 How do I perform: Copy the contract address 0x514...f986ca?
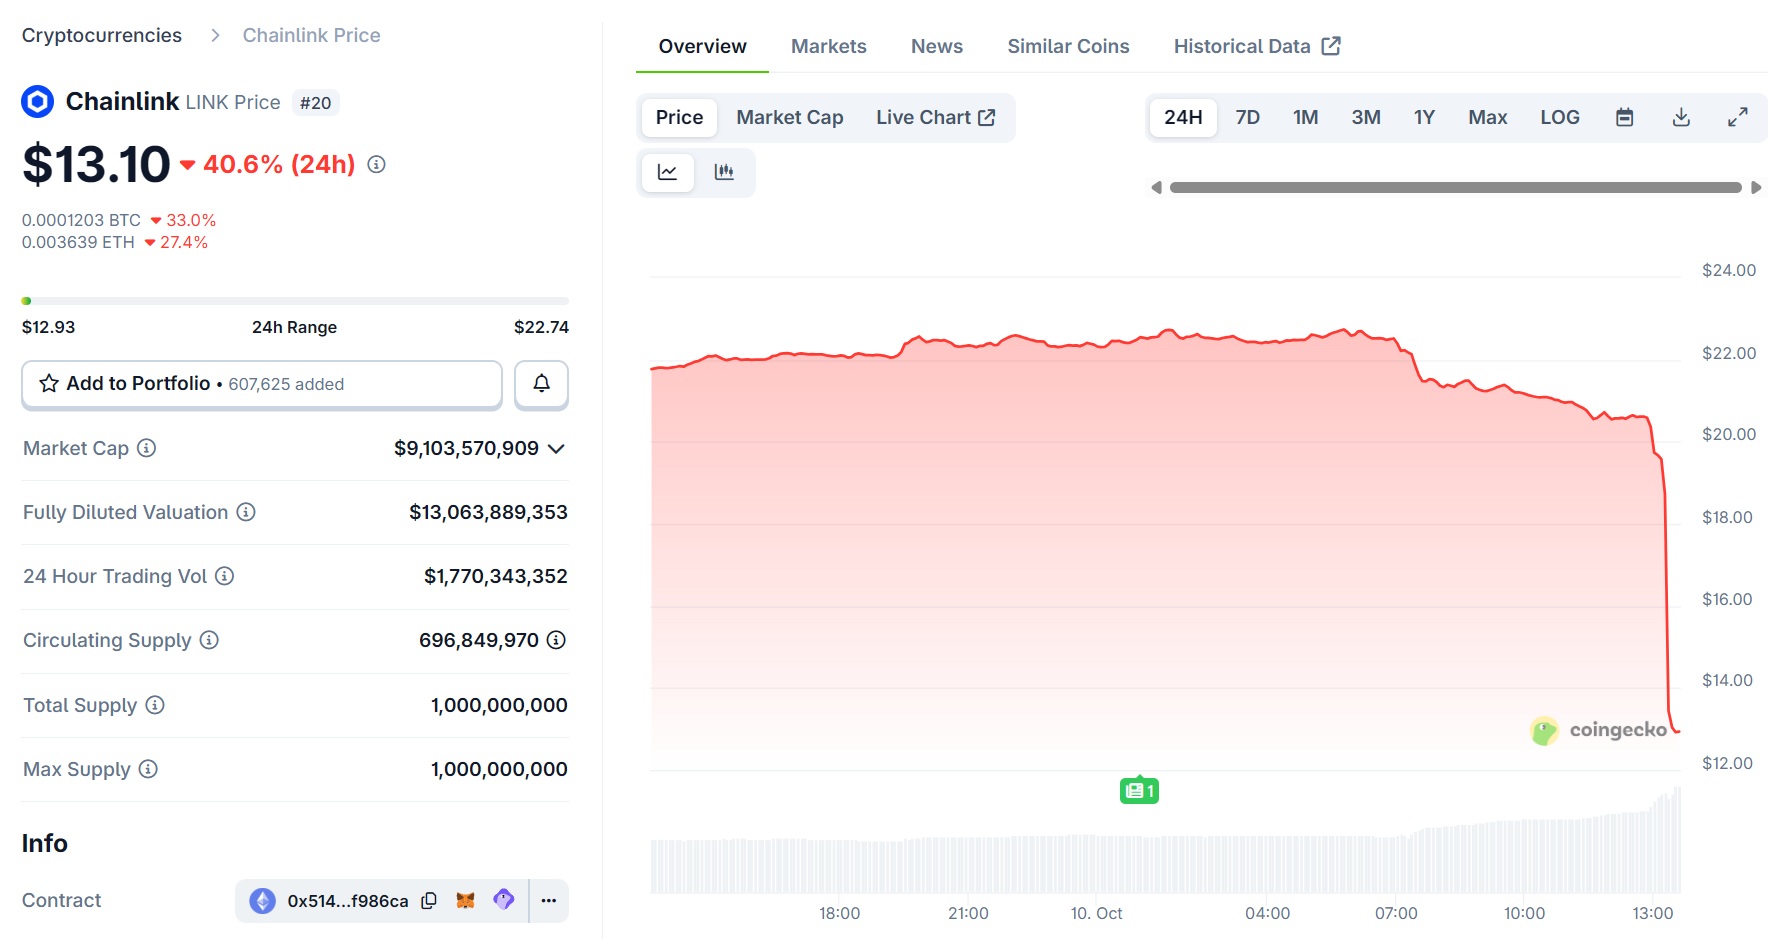click(429, 901)
